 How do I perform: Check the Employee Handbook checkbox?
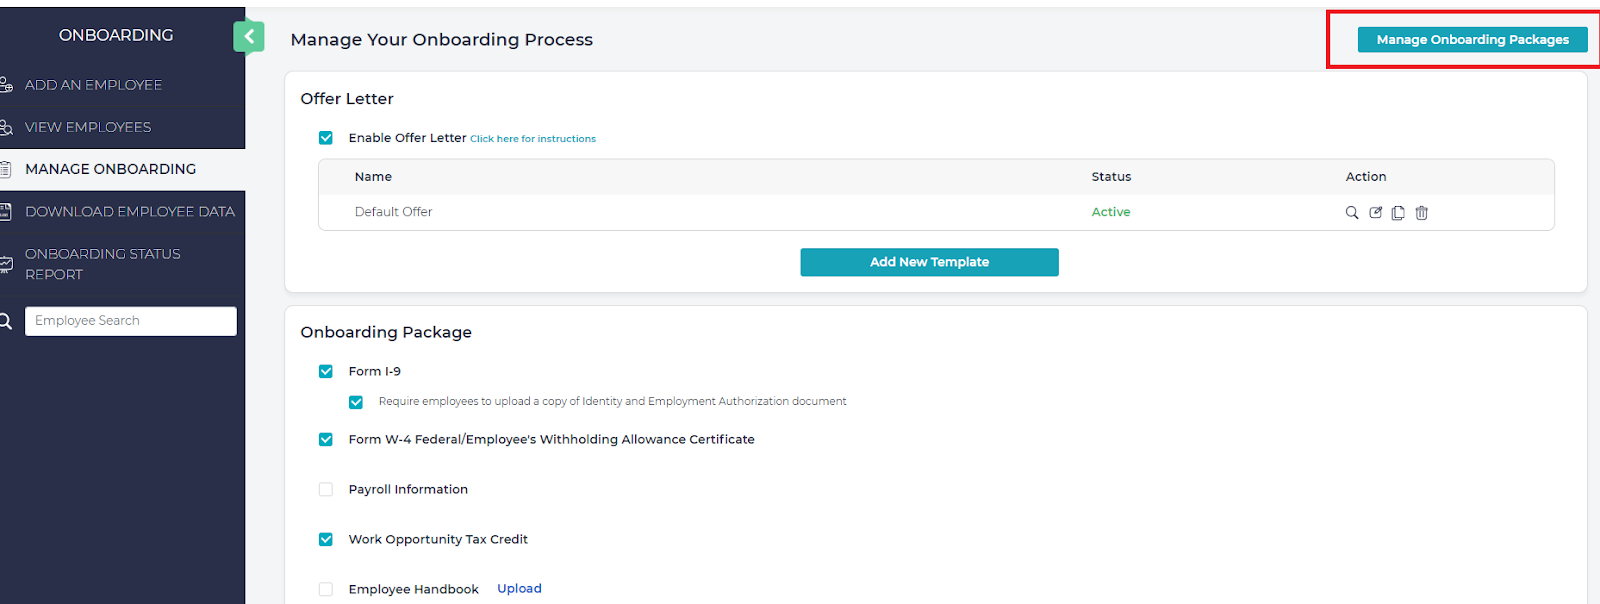coord(326,589)
